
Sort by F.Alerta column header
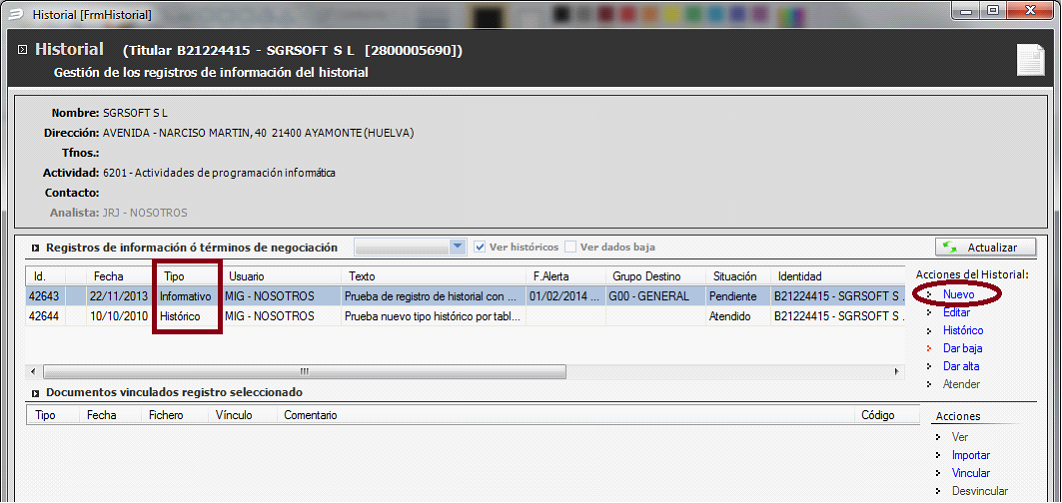coord(565,276)
